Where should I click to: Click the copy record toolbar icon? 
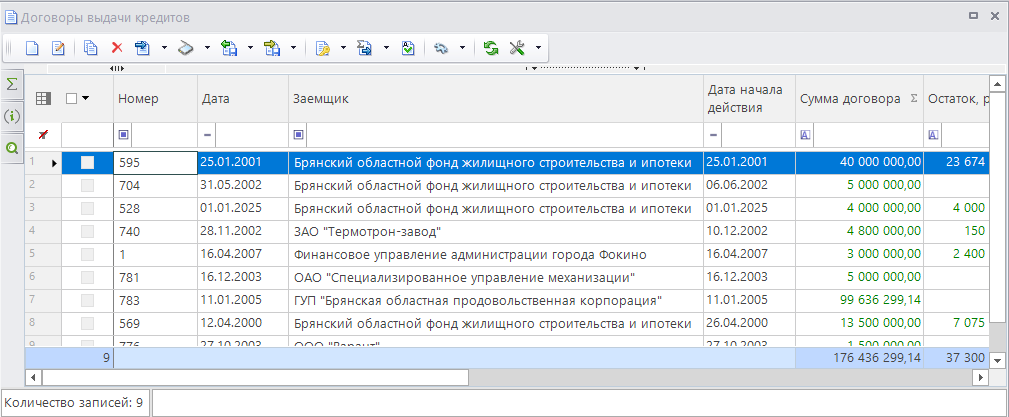tap(91, 48)
